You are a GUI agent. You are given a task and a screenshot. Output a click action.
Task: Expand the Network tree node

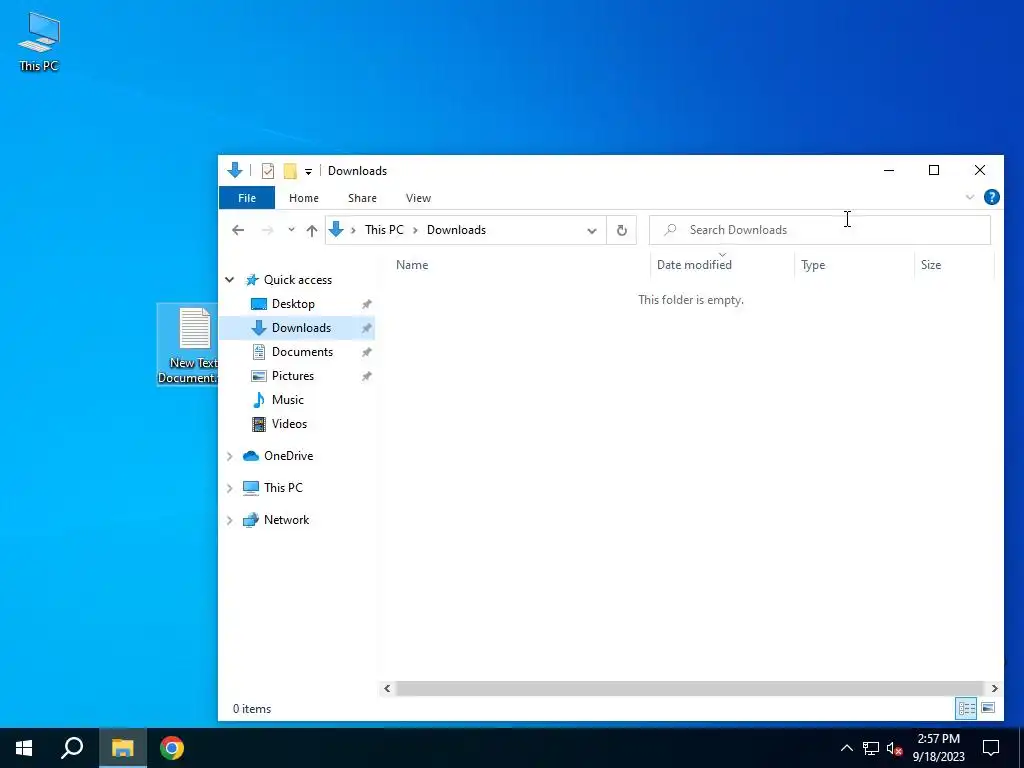pyautogui.click(x=230, y=520)
